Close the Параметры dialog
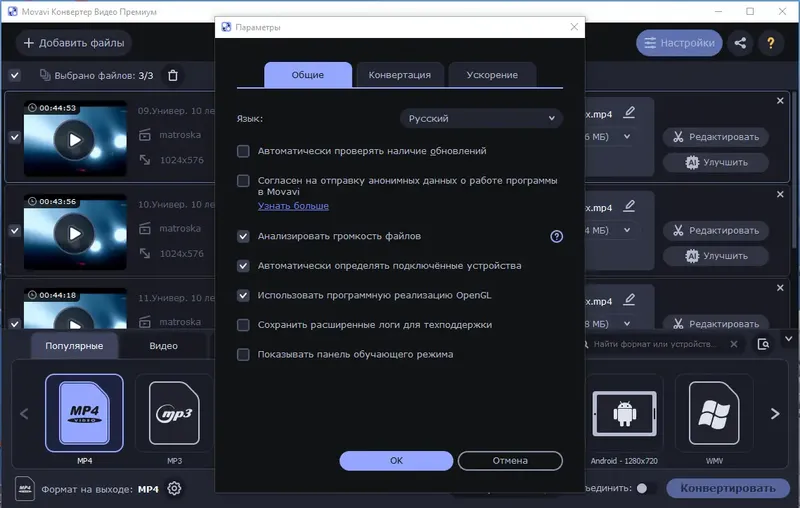This screenshot has height=508, width=800. (574, 27)
